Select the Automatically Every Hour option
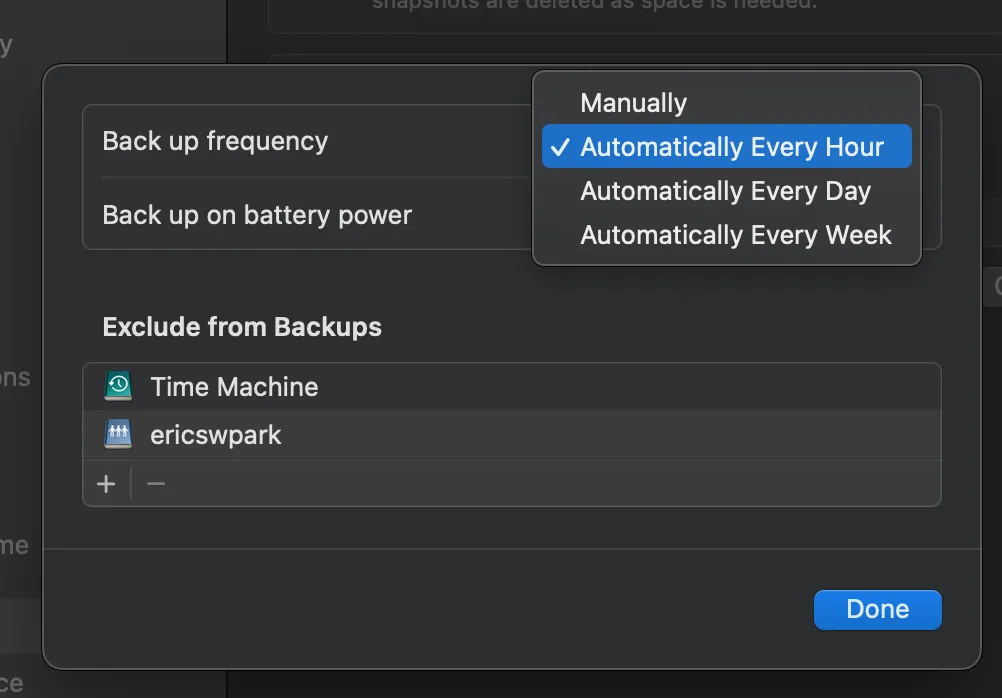 pos(732,147)
